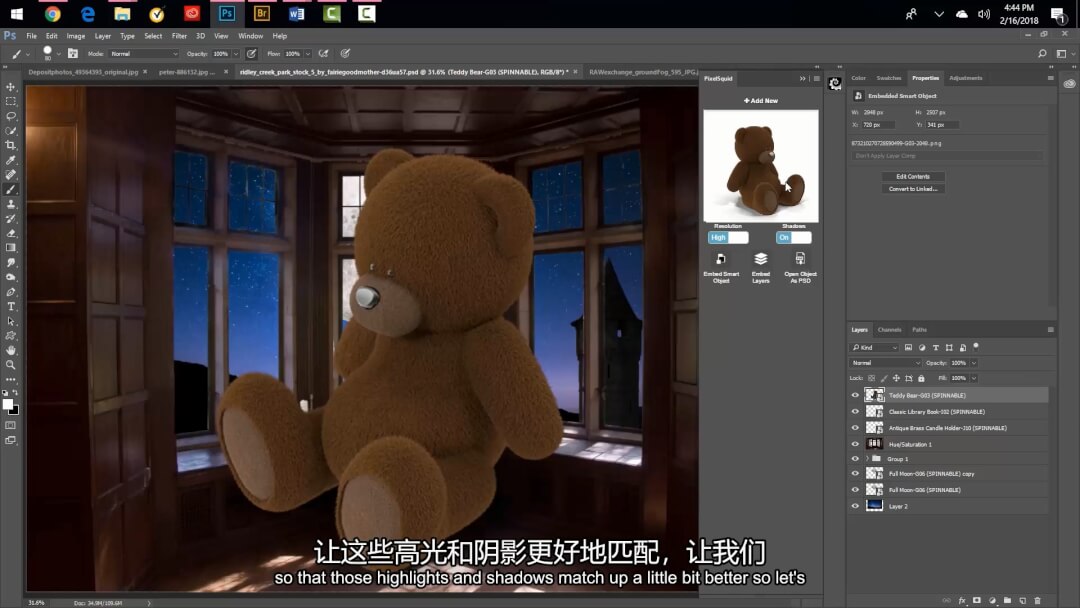
Task: Open the layer Fill dropdown arrow
Action: coord(974,378)
